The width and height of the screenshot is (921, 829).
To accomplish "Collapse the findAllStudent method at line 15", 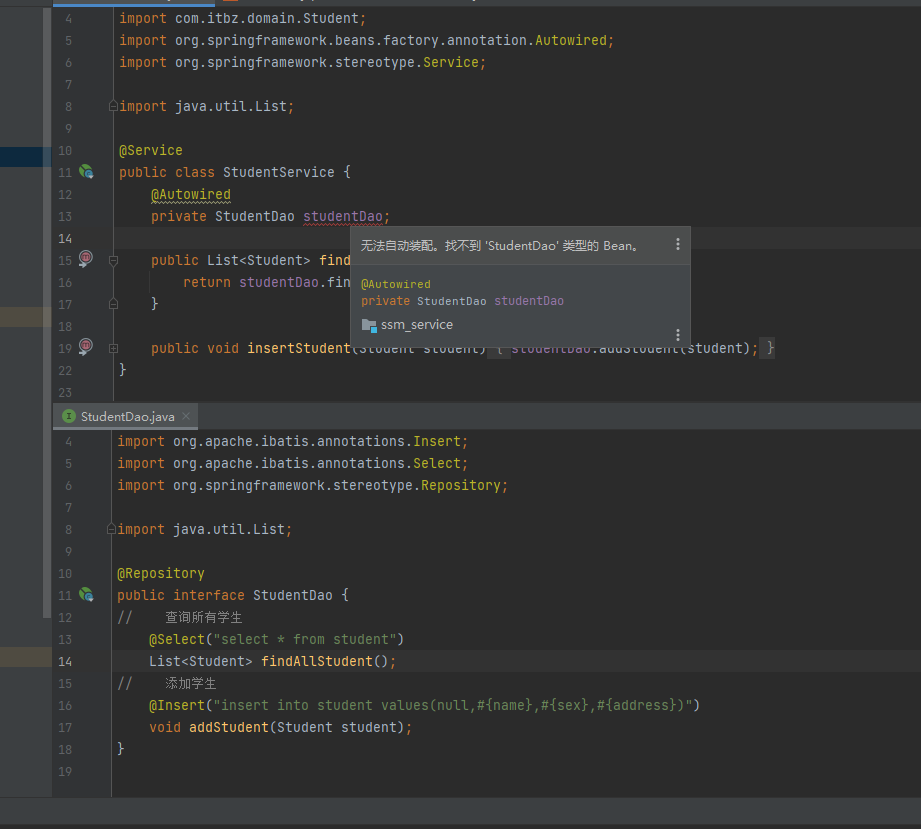I will (x=113, y=260).
